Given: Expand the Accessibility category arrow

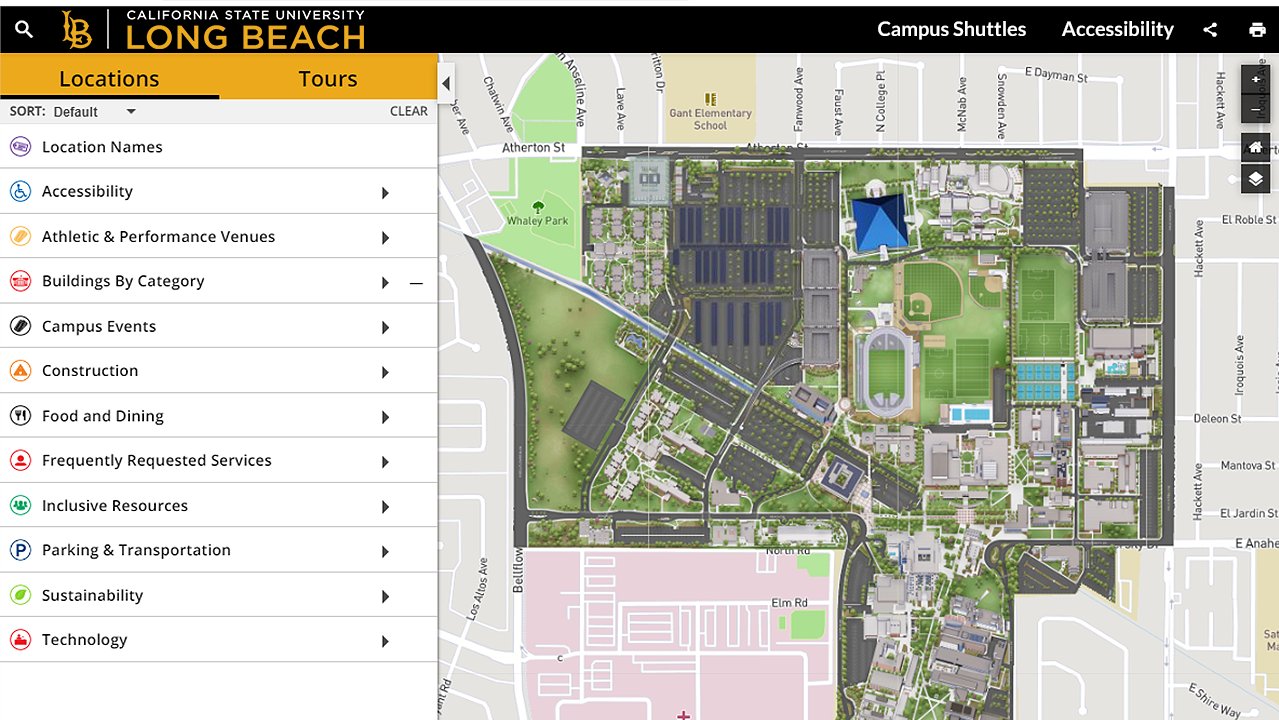Looking at the screenshot, I should click(x=385, y=193).
